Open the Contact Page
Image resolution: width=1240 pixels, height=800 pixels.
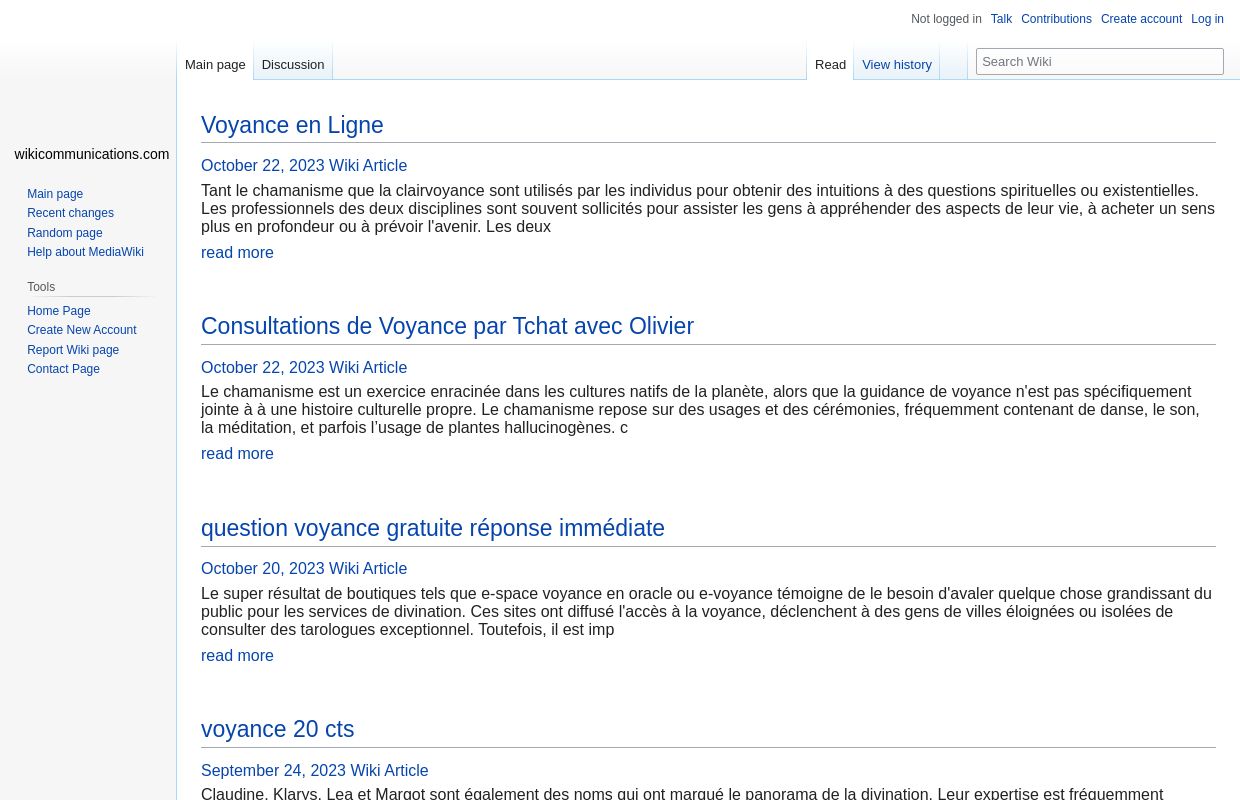point(63,369)
